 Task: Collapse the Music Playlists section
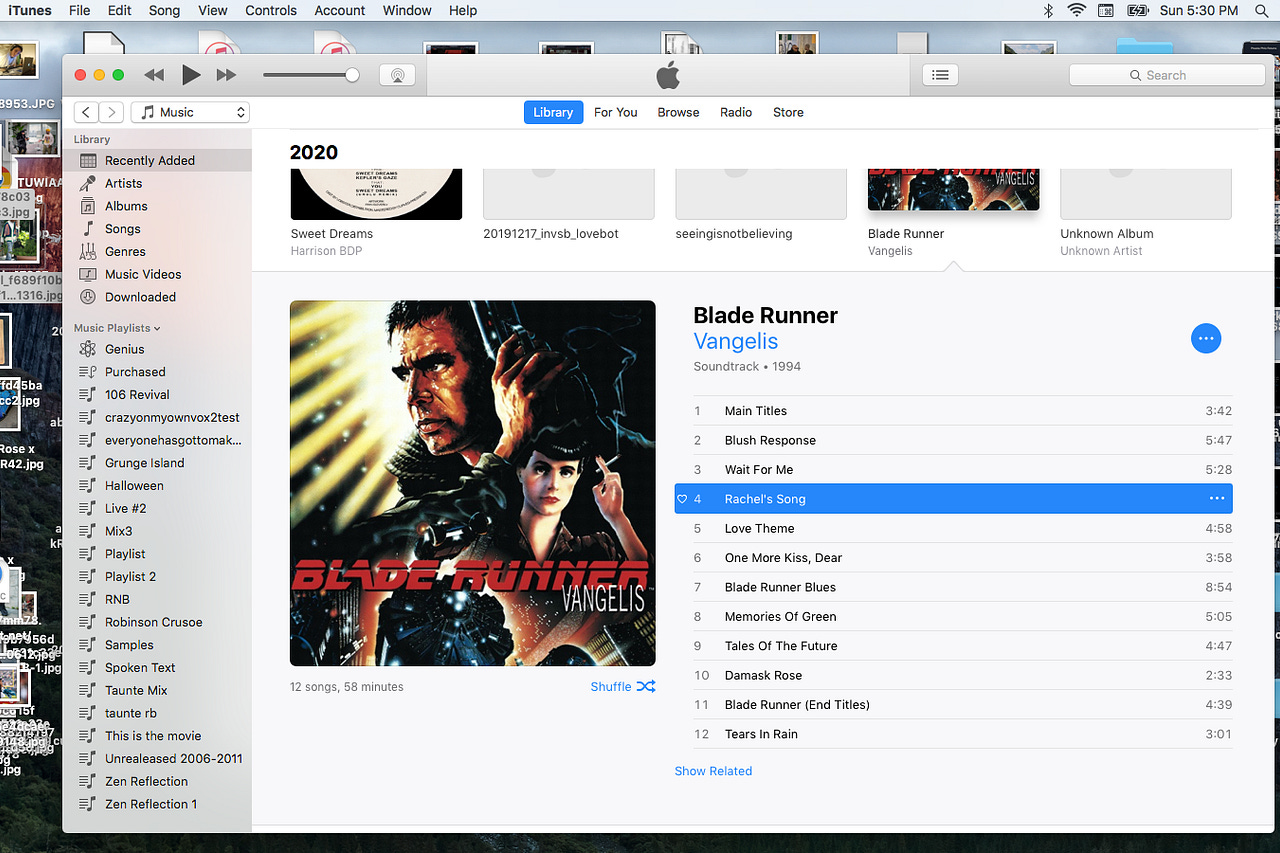pyautogui.click(x=117, y=328)
